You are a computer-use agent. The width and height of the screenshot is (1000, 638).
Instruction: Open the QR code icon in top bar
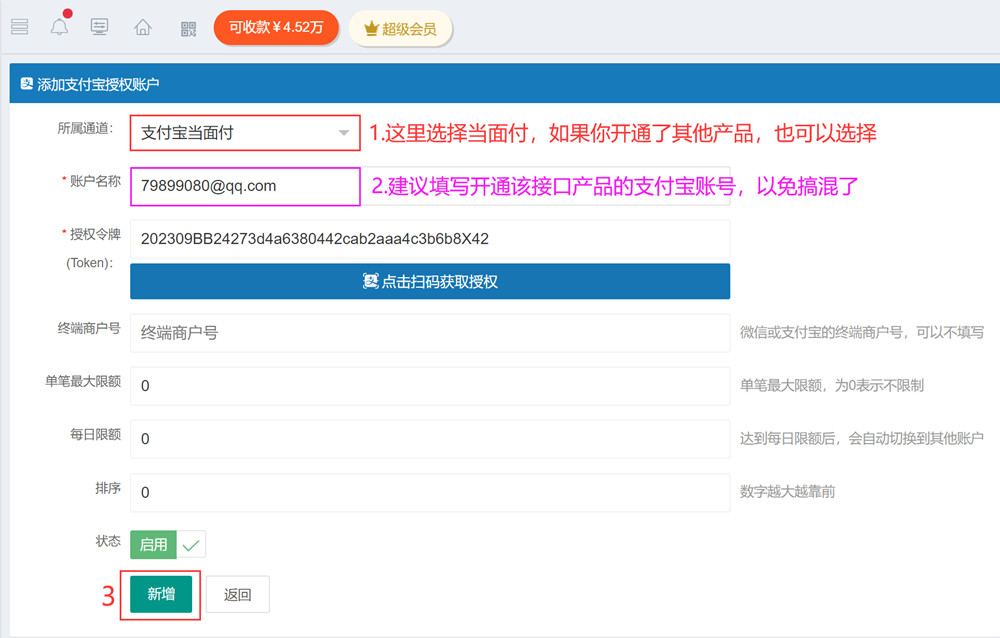(x=188, y=28)
